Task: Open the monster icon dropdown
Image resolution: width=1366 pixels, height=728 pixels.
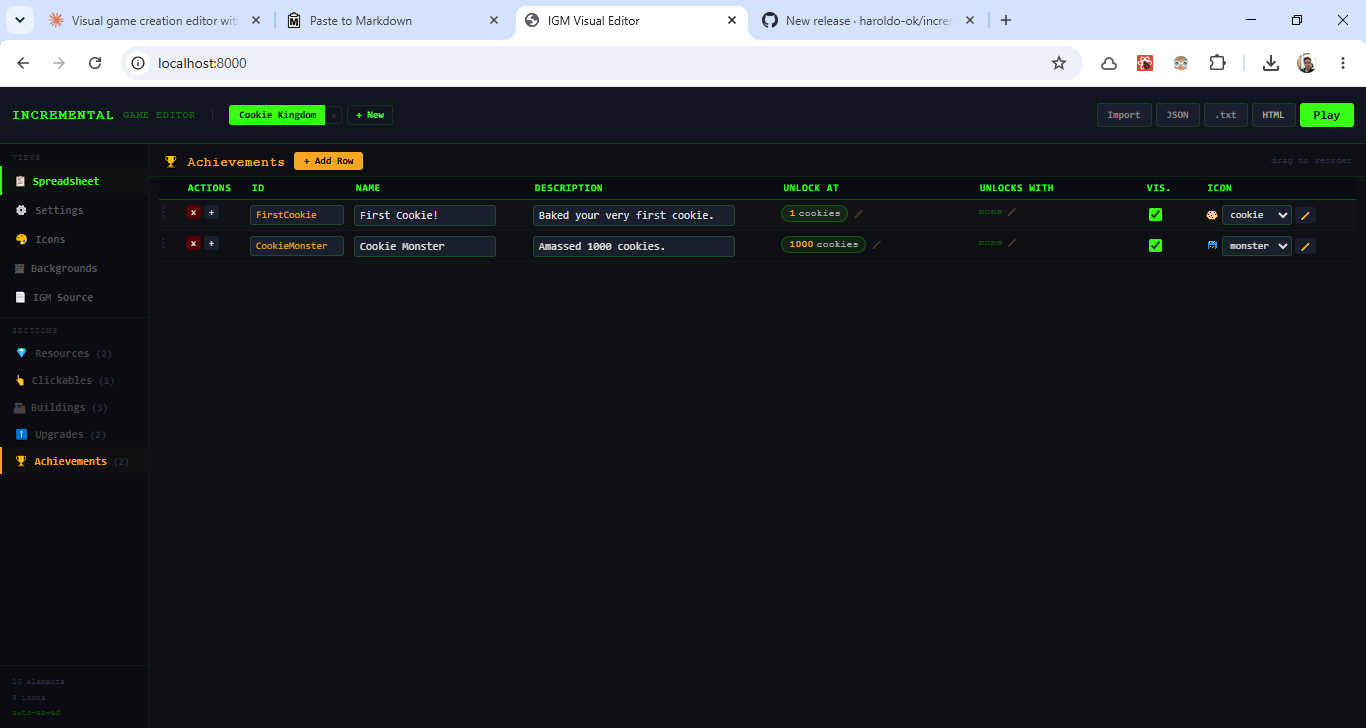Action: pos(1257,246)
